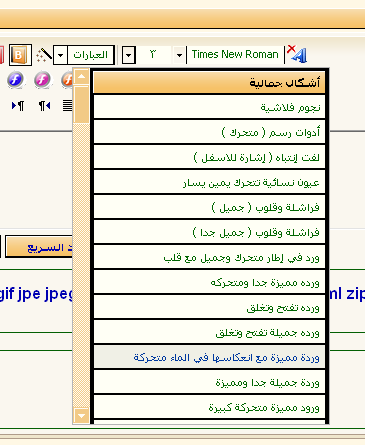
Task: Select نجوم فلاشية from the list
Action: (x=209, y=107)
